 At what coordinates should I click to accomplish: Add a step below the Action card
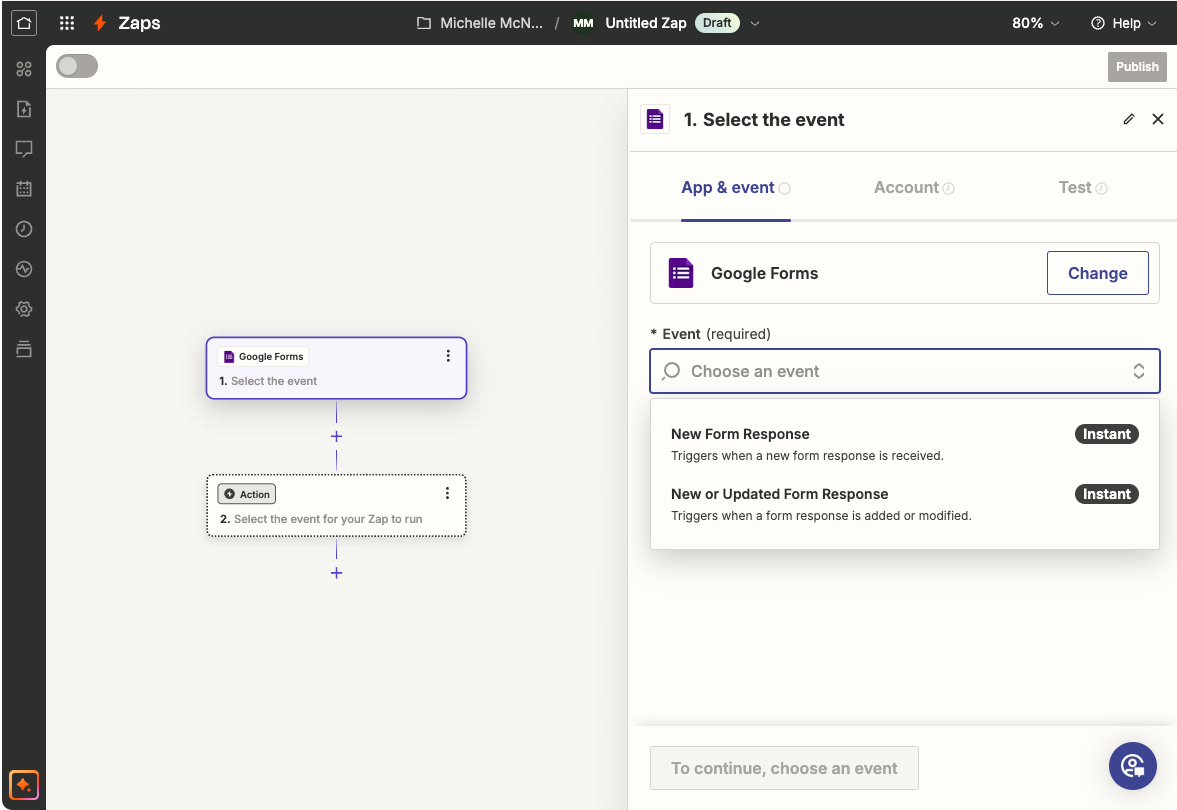click(x=336, y=573)
